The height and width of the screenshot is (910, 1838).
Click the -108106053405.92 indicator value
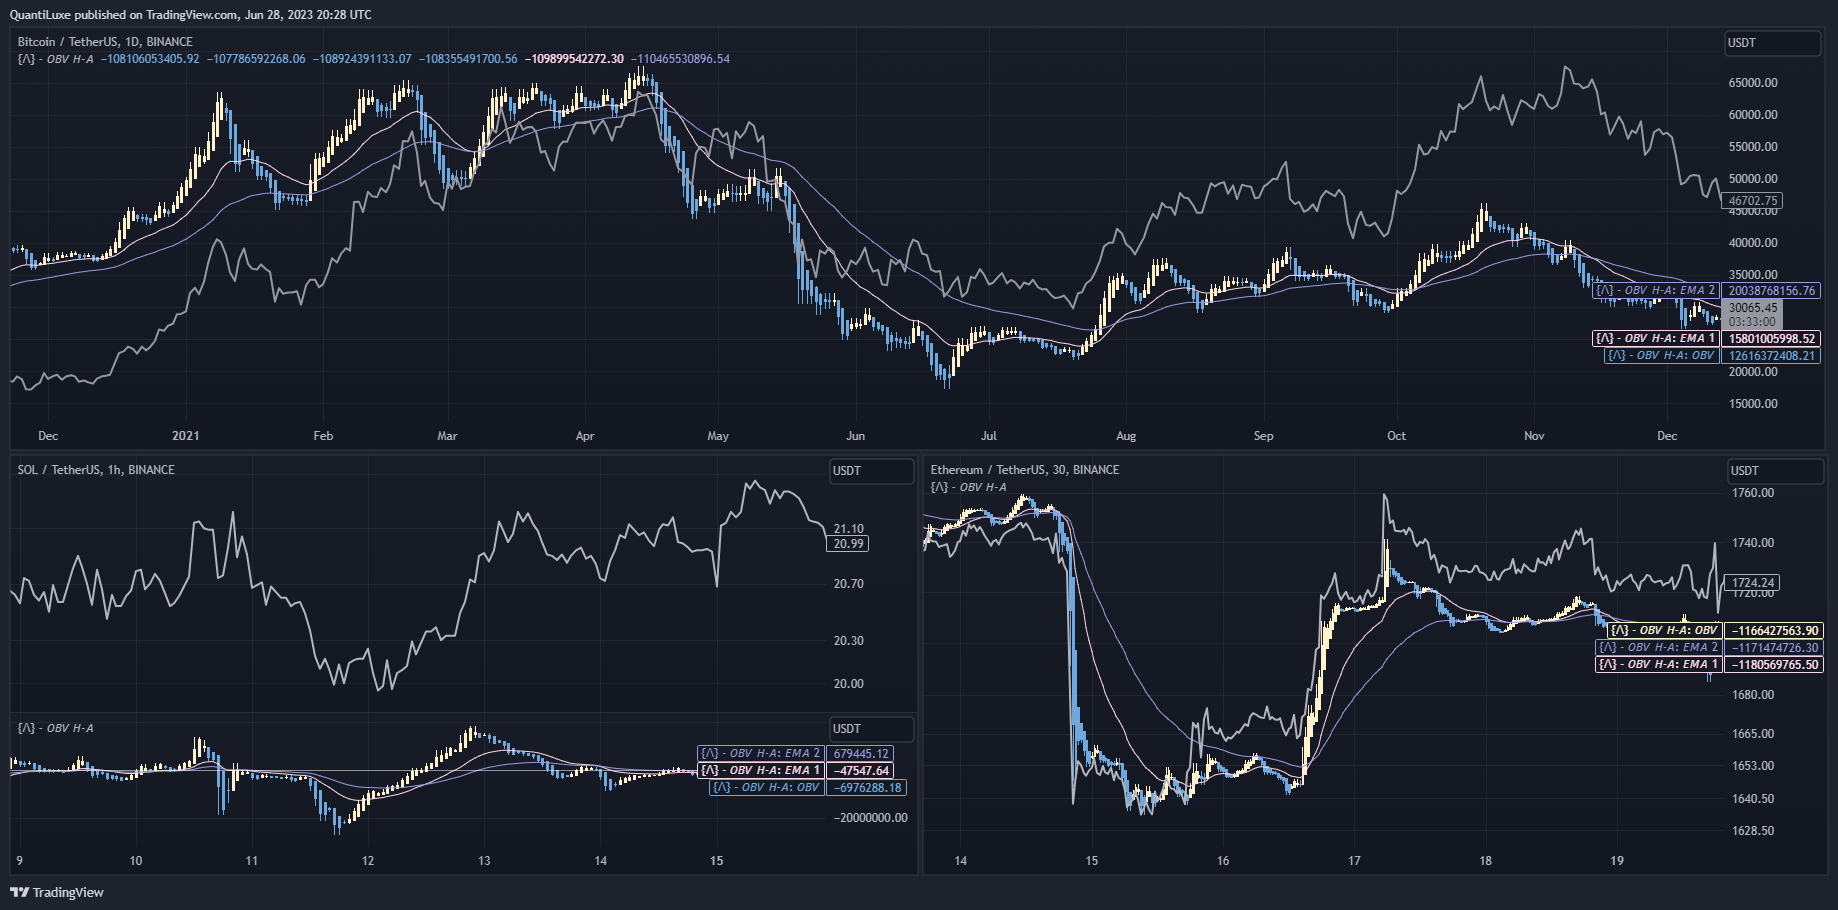coord(150,59)
